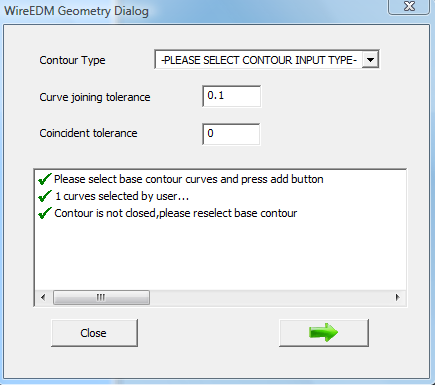Click the 'Contour Type' label
Image resolution: width=435 pixels, height=385 pixels.
click(x=72, y=60)
